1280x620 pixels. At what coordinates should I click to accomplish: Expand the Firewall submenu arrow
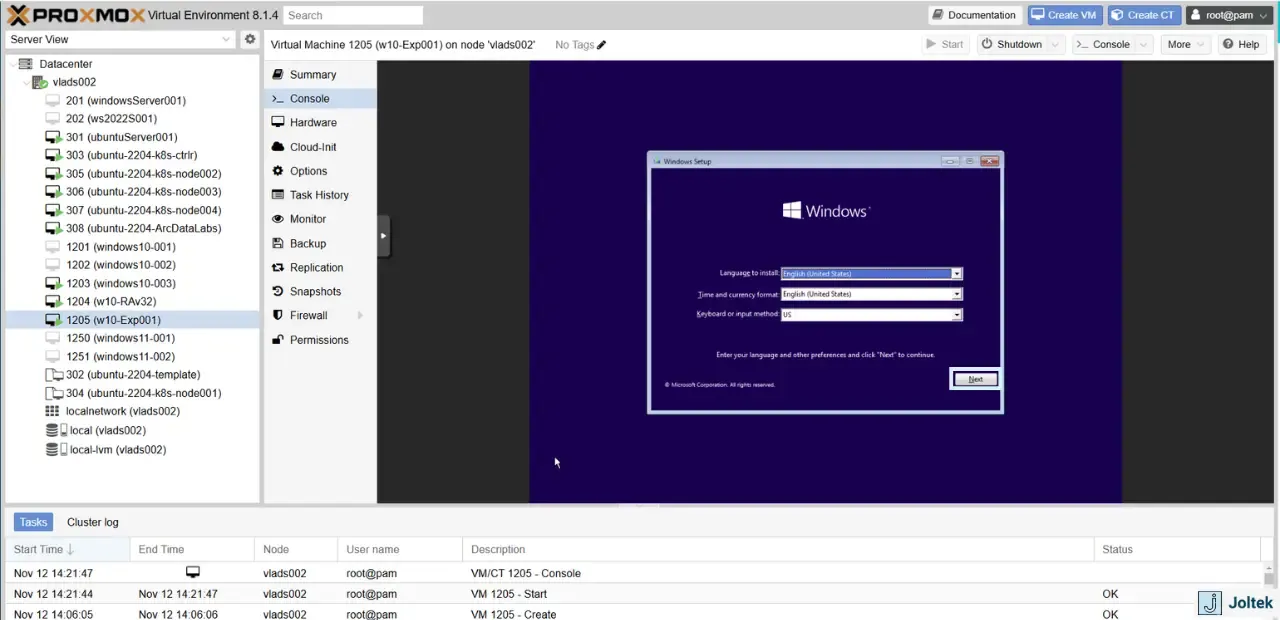point(360,315)
